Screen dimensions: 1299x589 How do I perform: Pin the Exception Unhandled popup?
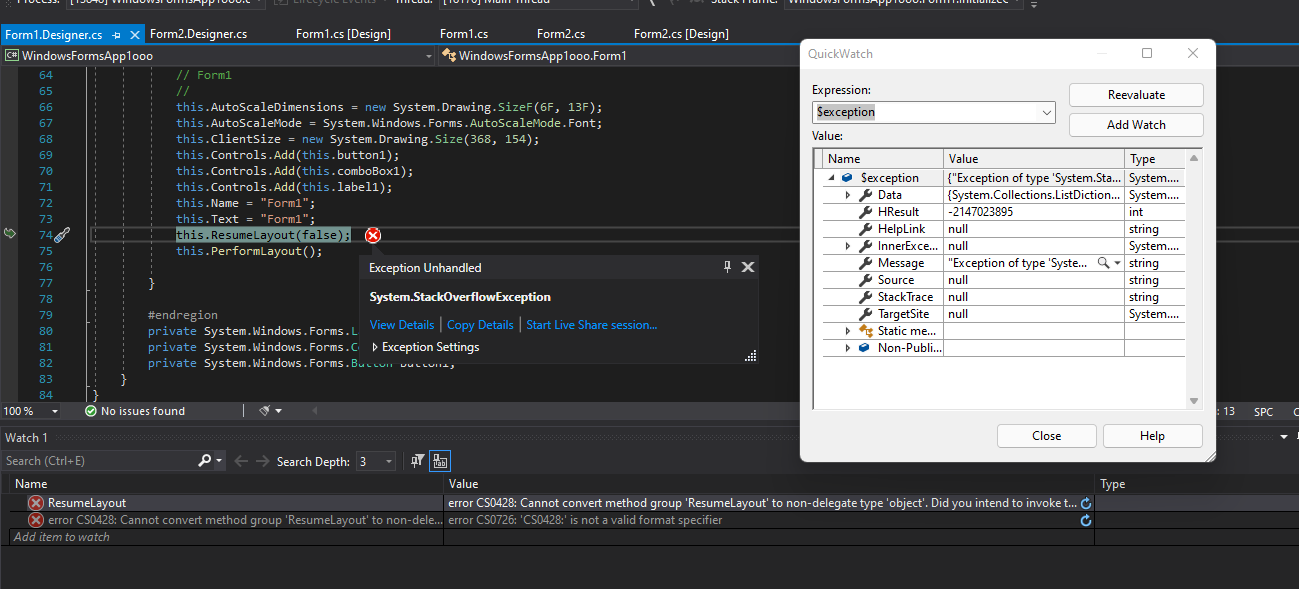pyautogui.click(x=728, y=267)
